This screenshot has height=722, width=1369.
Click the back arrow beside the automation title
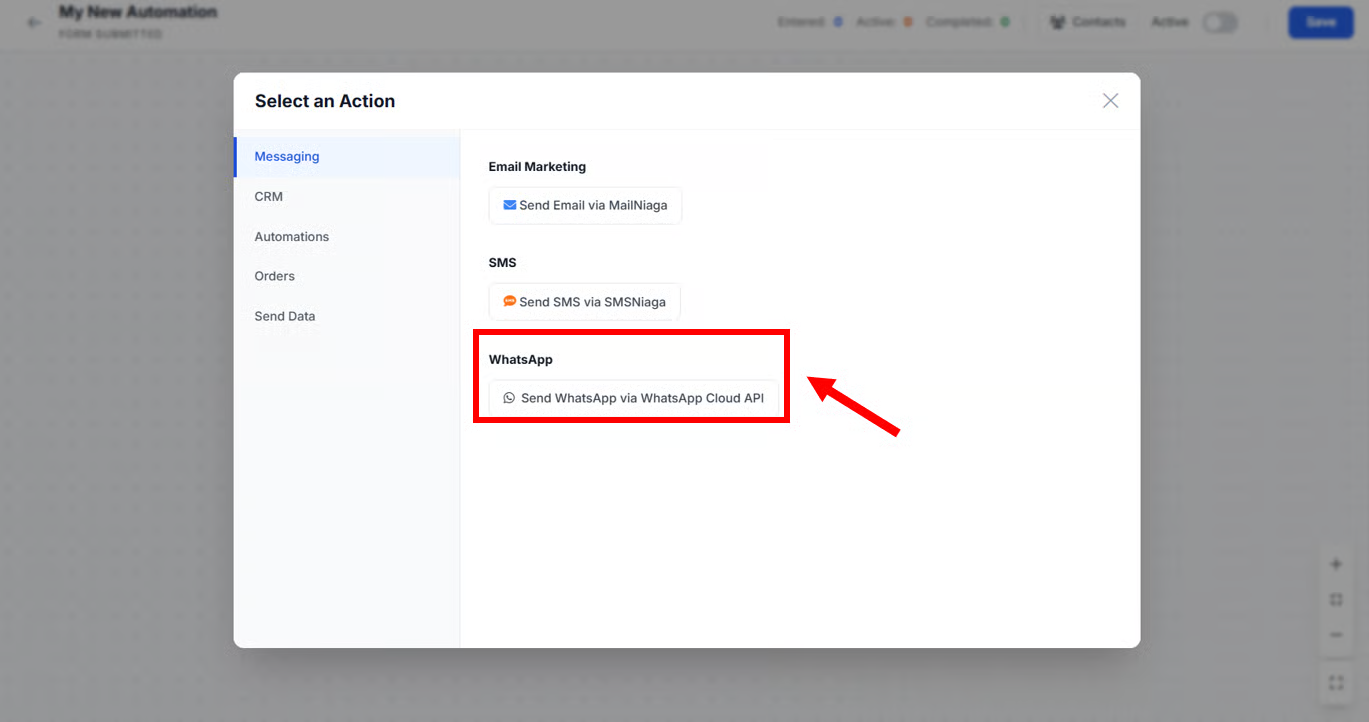[35, 22]
